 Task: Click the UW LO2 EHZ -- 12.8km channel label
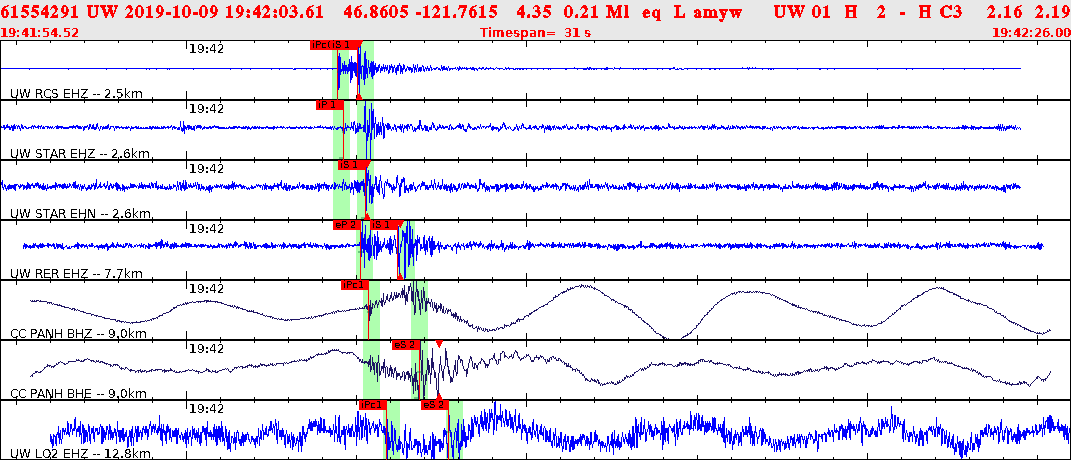tap(81, 455)
